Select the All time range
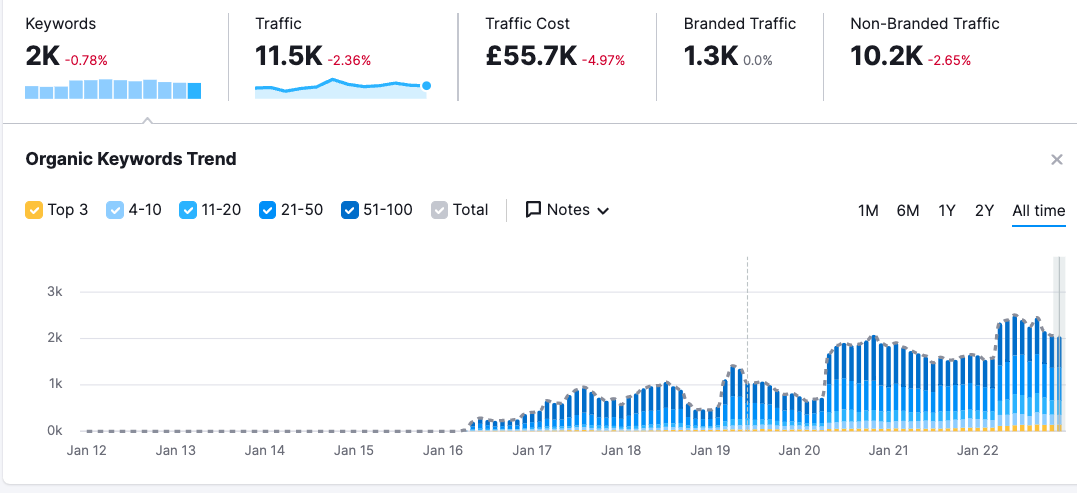The image size is (1077, 493). click(1039, 211)
